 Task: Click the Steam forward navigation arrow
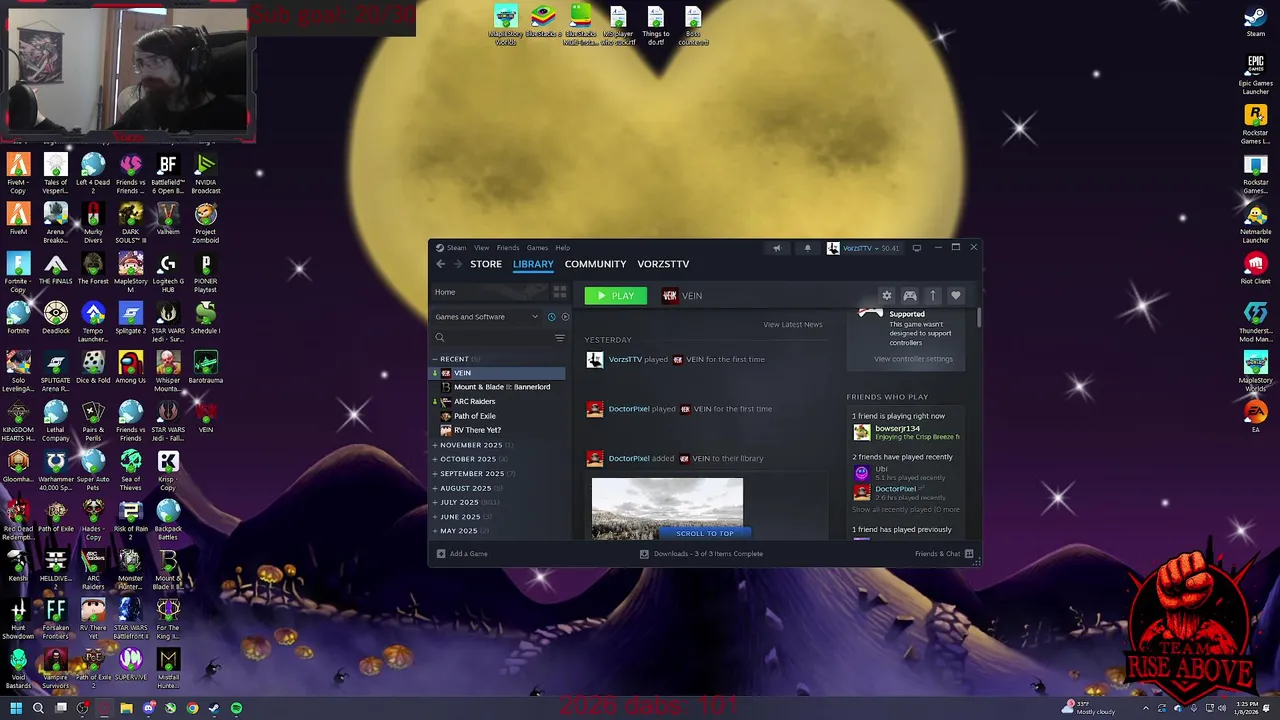[x=458, y=264]
